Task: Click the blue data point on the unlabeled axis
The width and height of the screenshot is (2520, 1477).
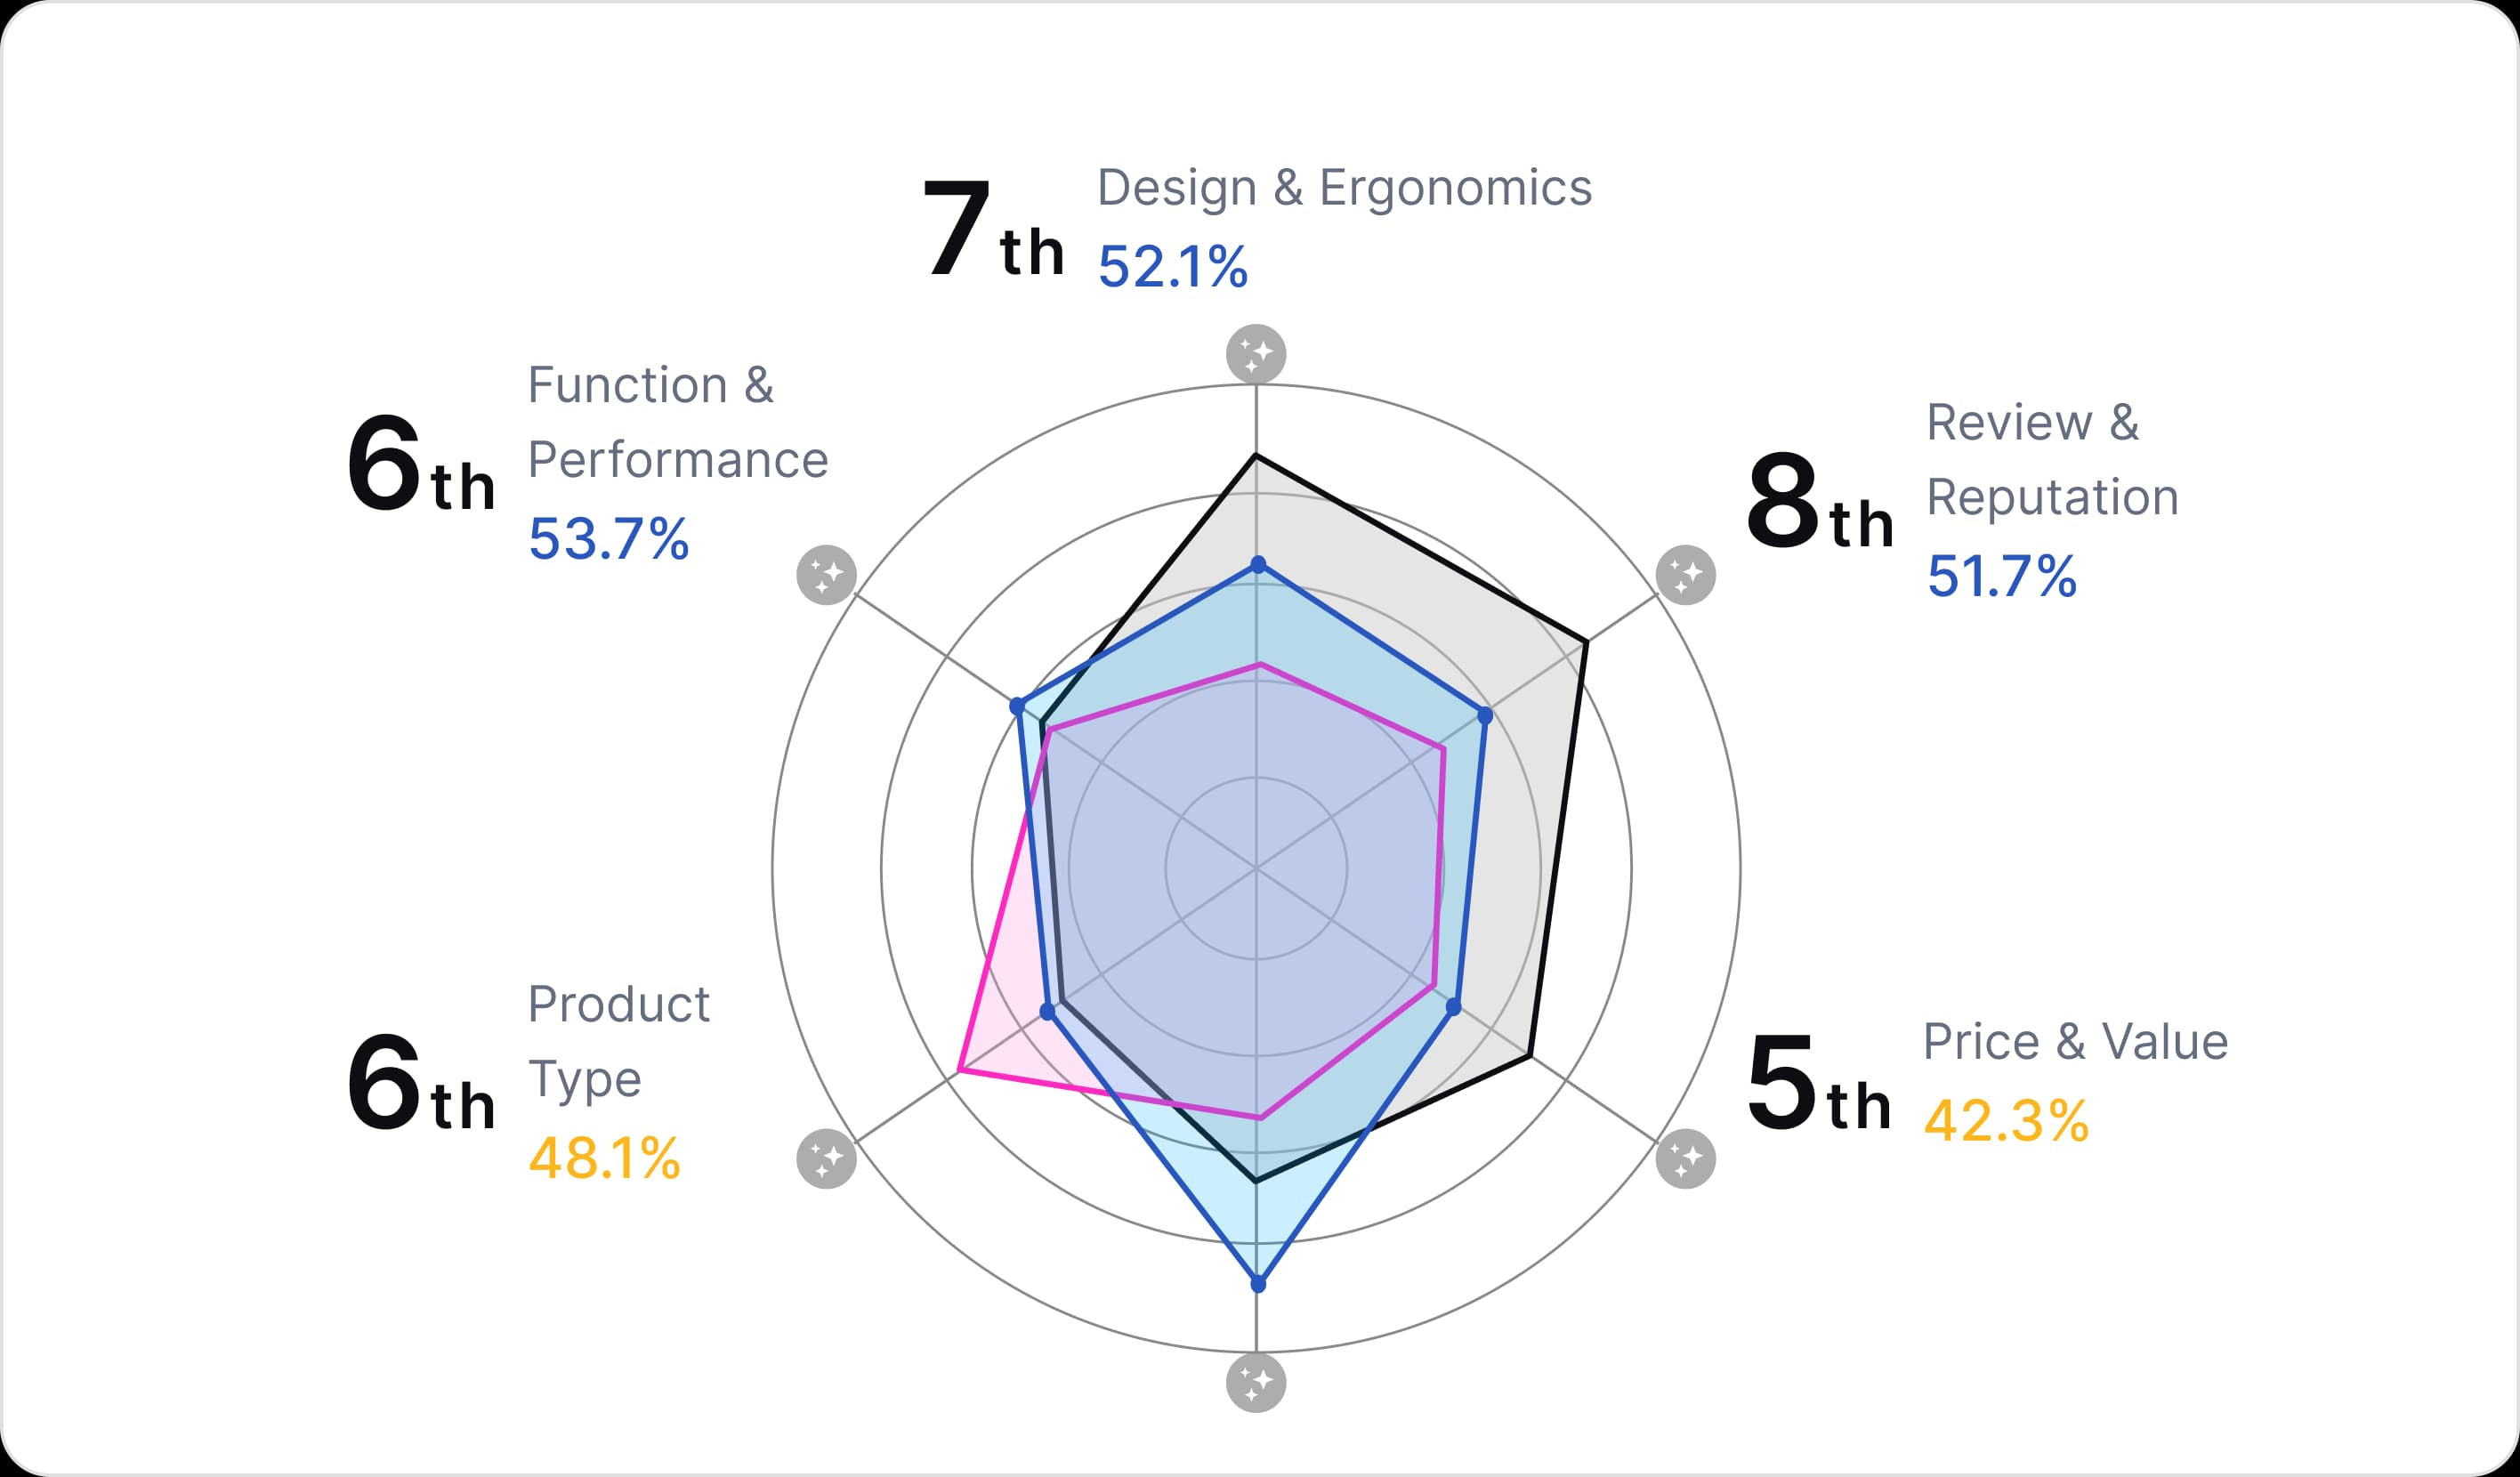Action: (1258, 1284)
